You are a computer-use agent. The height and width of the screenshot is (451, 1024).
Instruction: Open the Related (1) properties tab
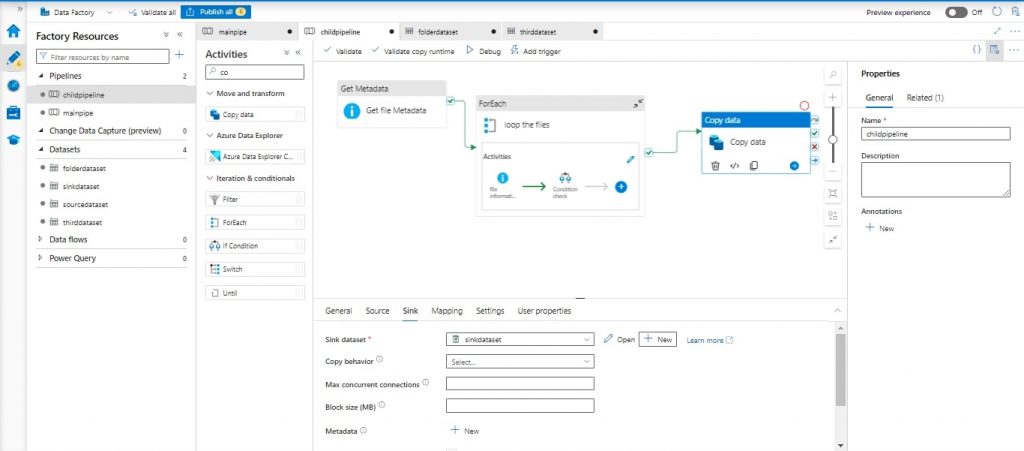coord(925,97)
